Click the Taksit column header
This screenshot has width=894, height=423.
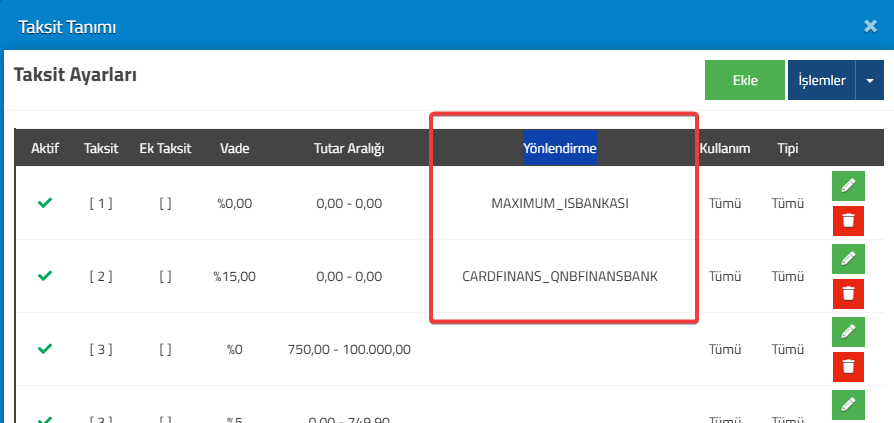[x=101, y=149]
